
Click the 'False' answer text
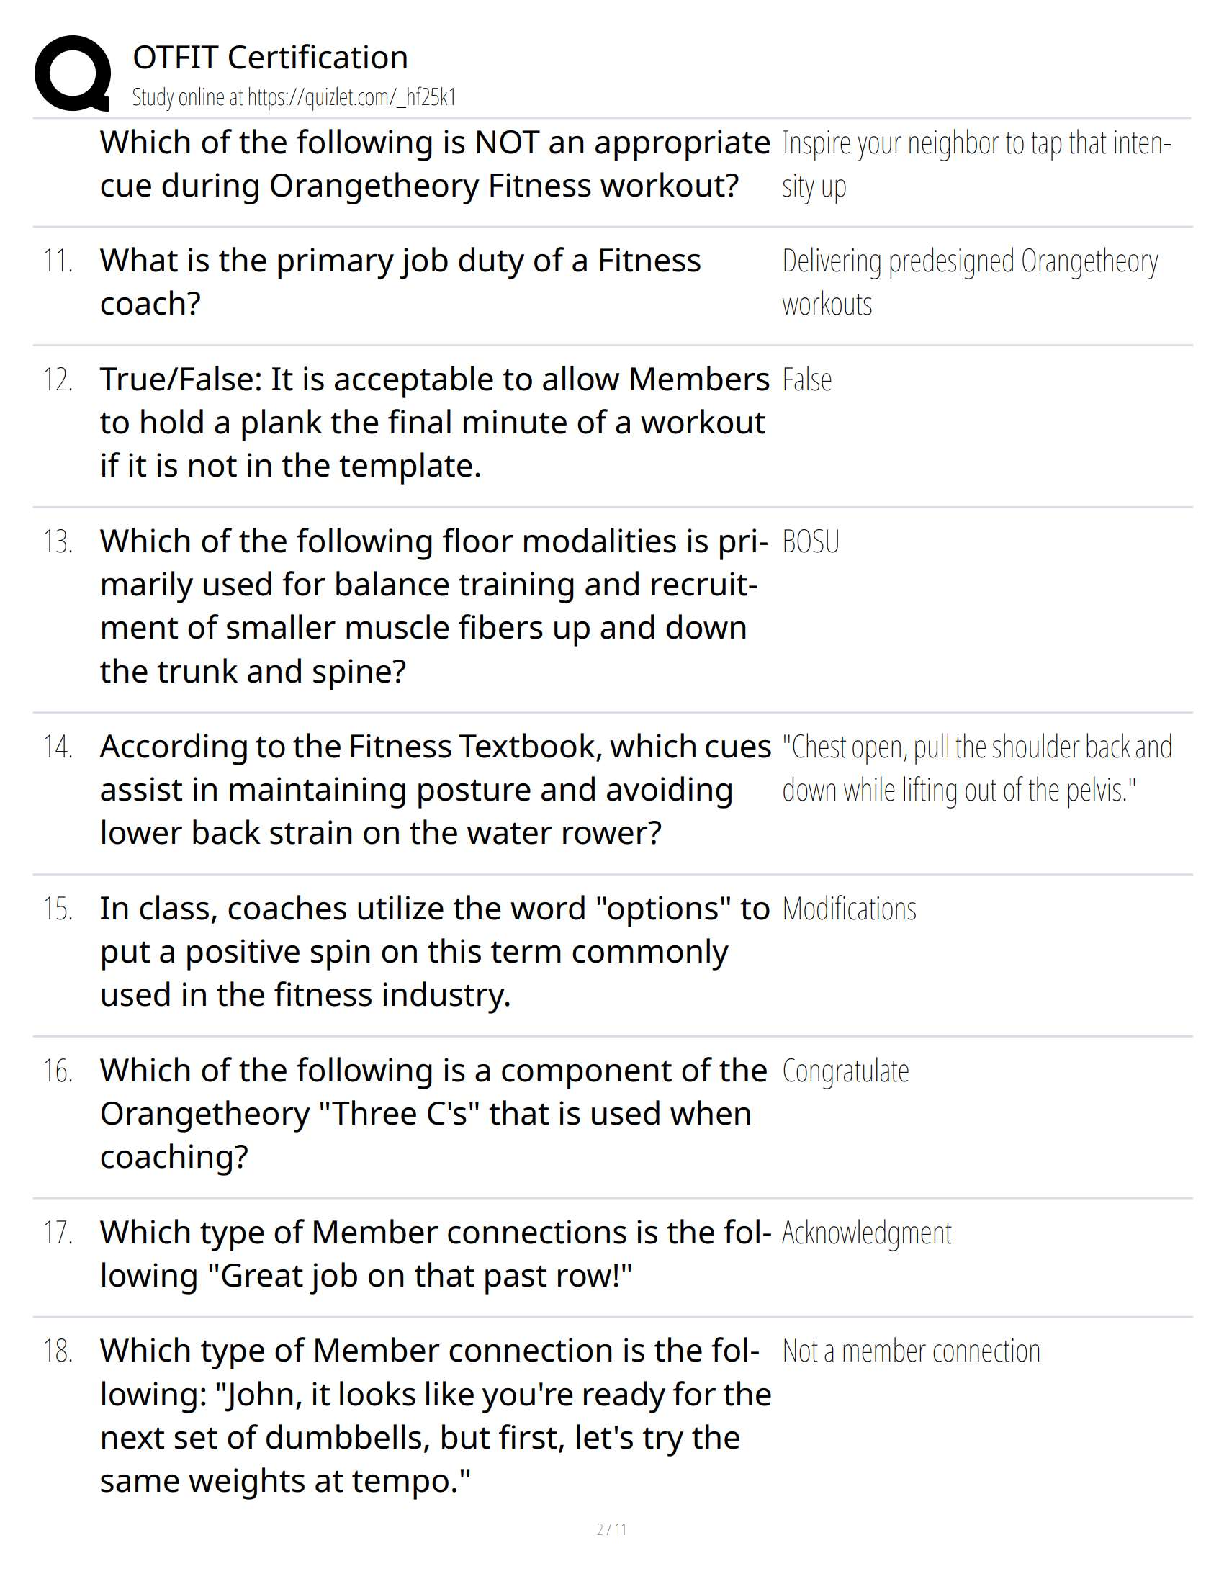pos(807,380)
